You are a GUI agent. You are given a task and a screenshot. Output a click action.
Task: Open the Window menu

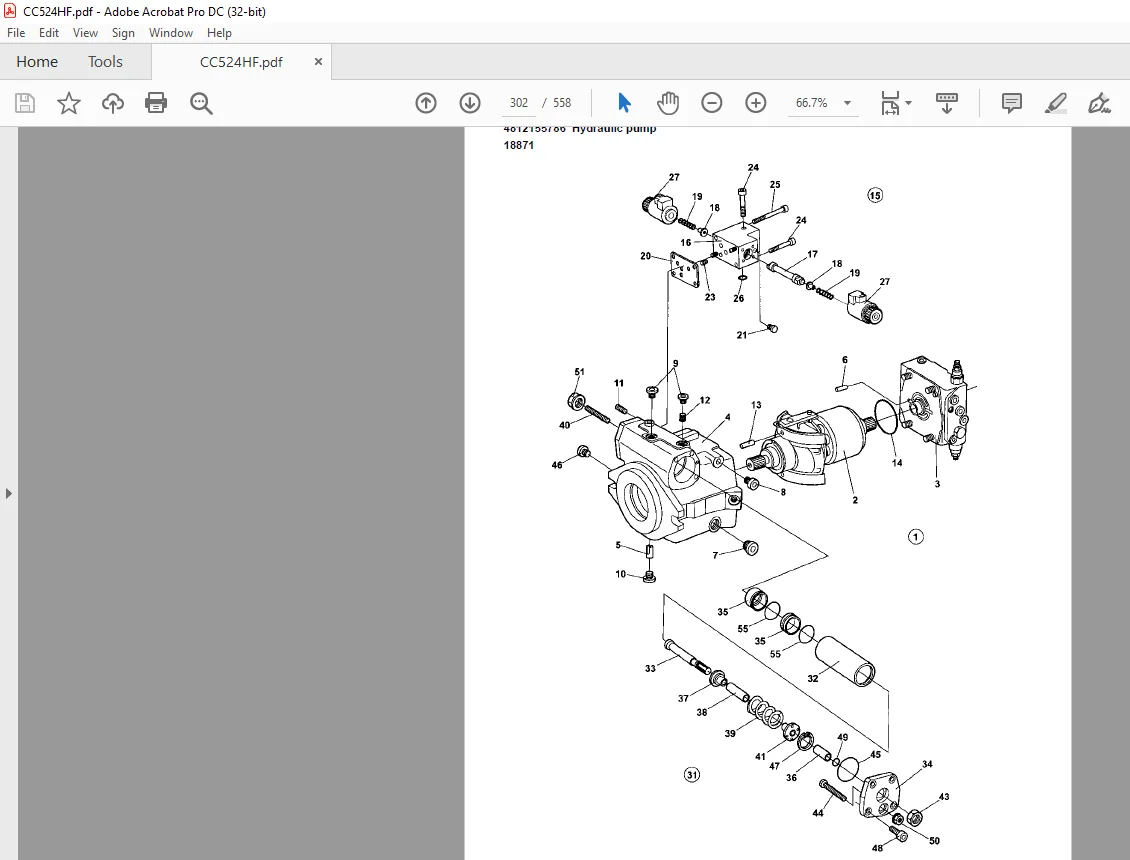coord(171,32)
